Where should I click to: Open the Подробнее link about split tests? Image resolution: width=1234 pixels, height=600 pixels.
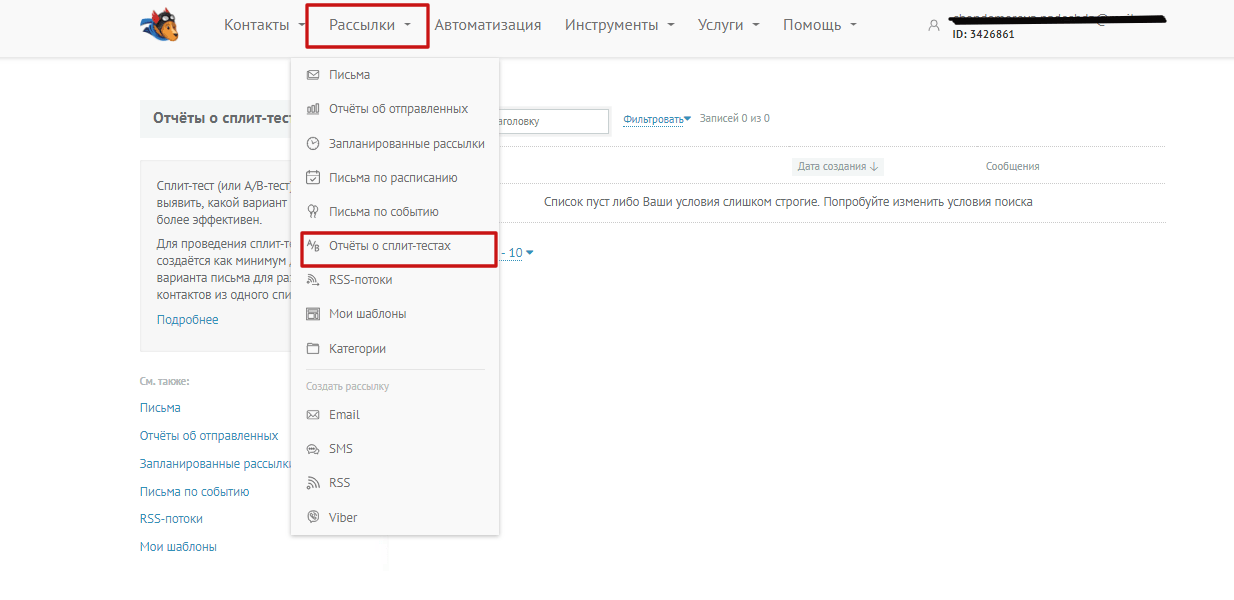click(187, 320)
